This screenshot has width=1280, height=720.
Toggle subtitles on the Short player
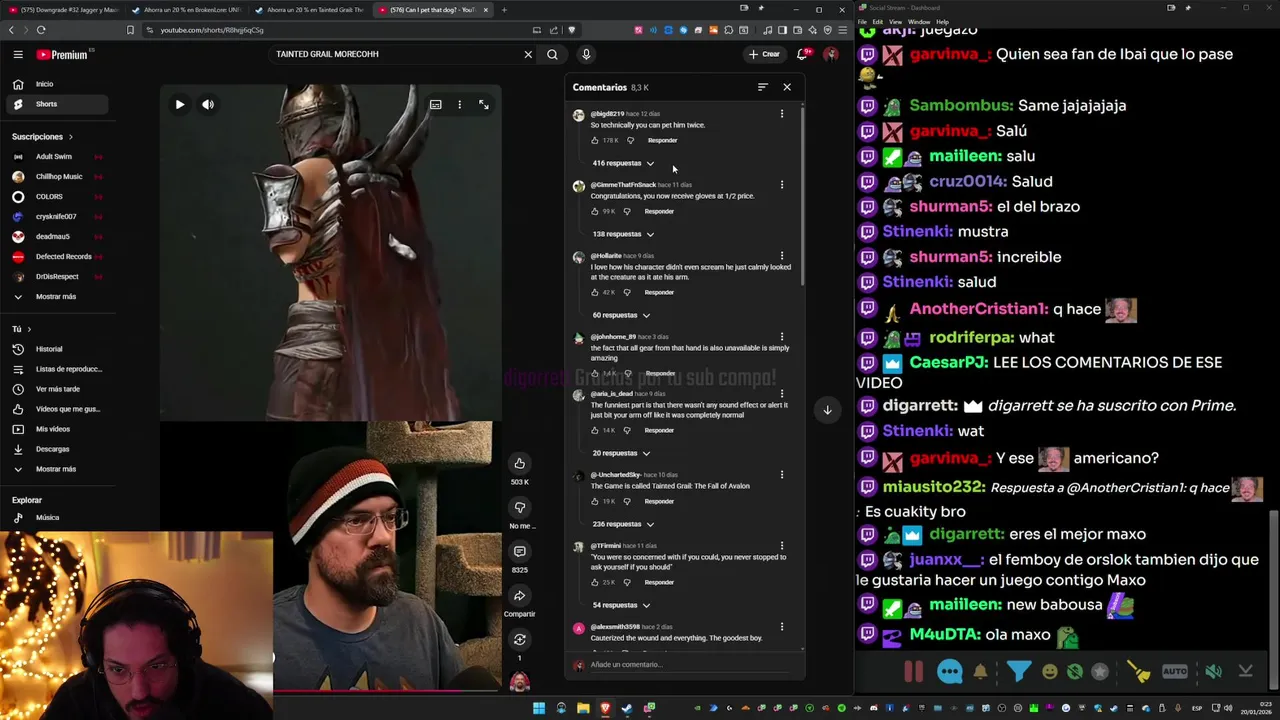pyautogui.click(x=436, y=104)
